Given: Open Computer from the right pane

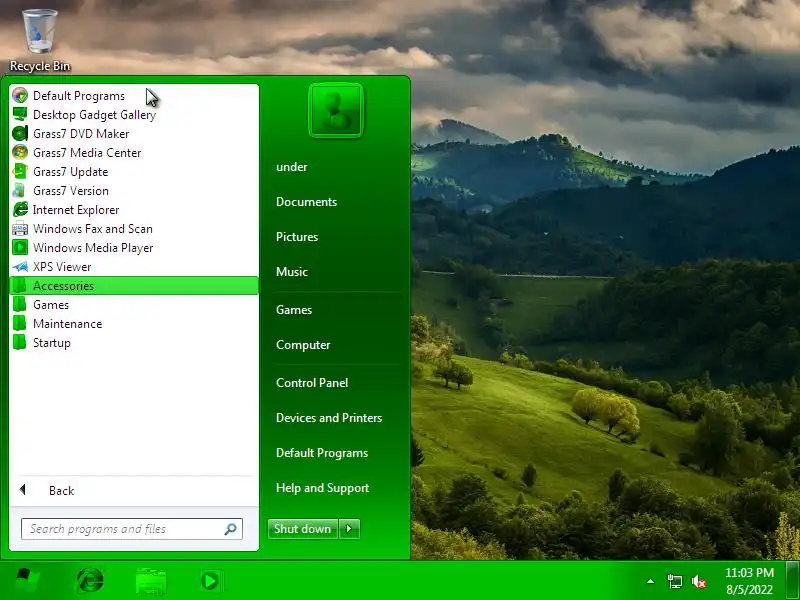Looking at the screenshot, I should point(303,345).
